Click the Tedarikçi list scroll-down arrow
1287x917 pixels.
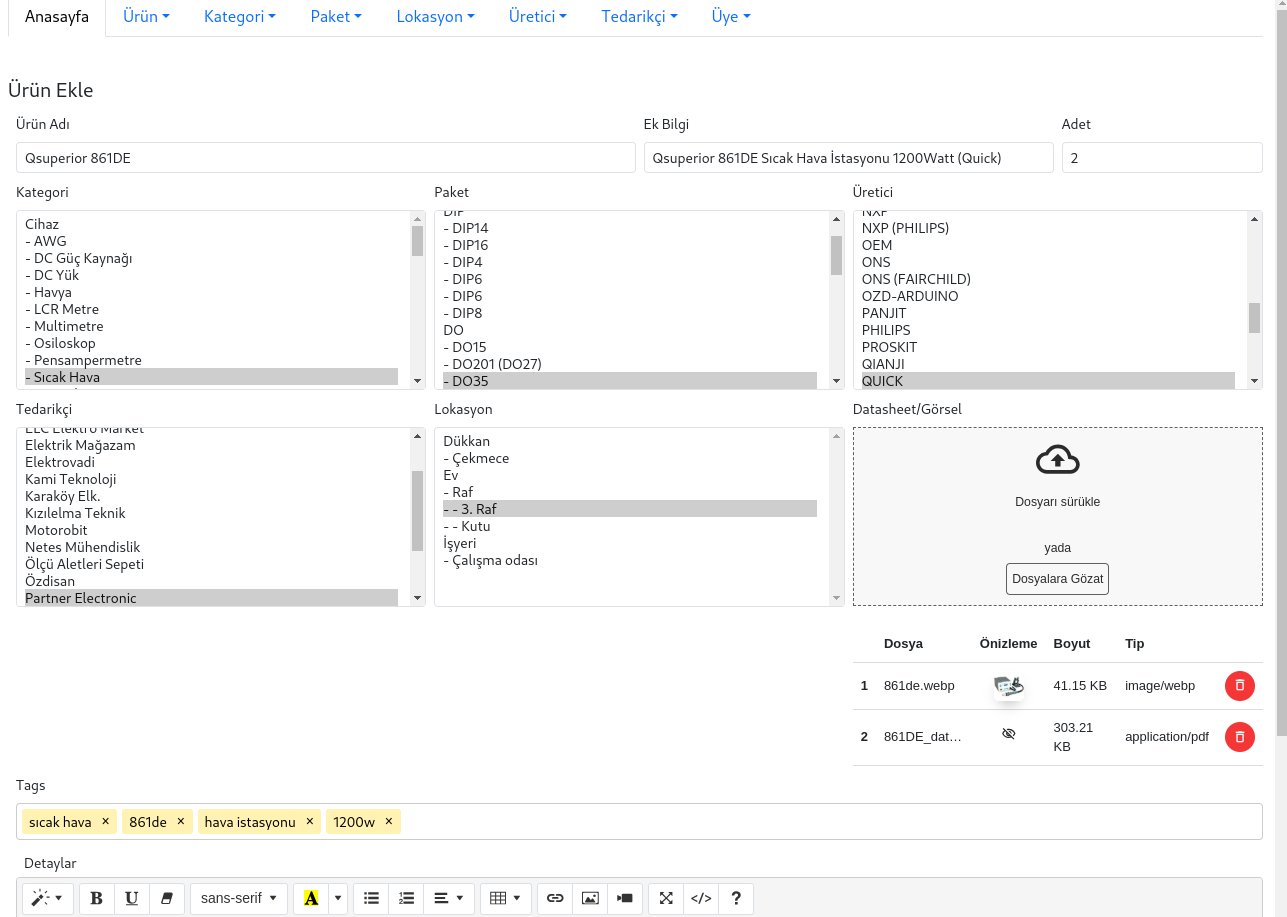[x=418, y=598]
